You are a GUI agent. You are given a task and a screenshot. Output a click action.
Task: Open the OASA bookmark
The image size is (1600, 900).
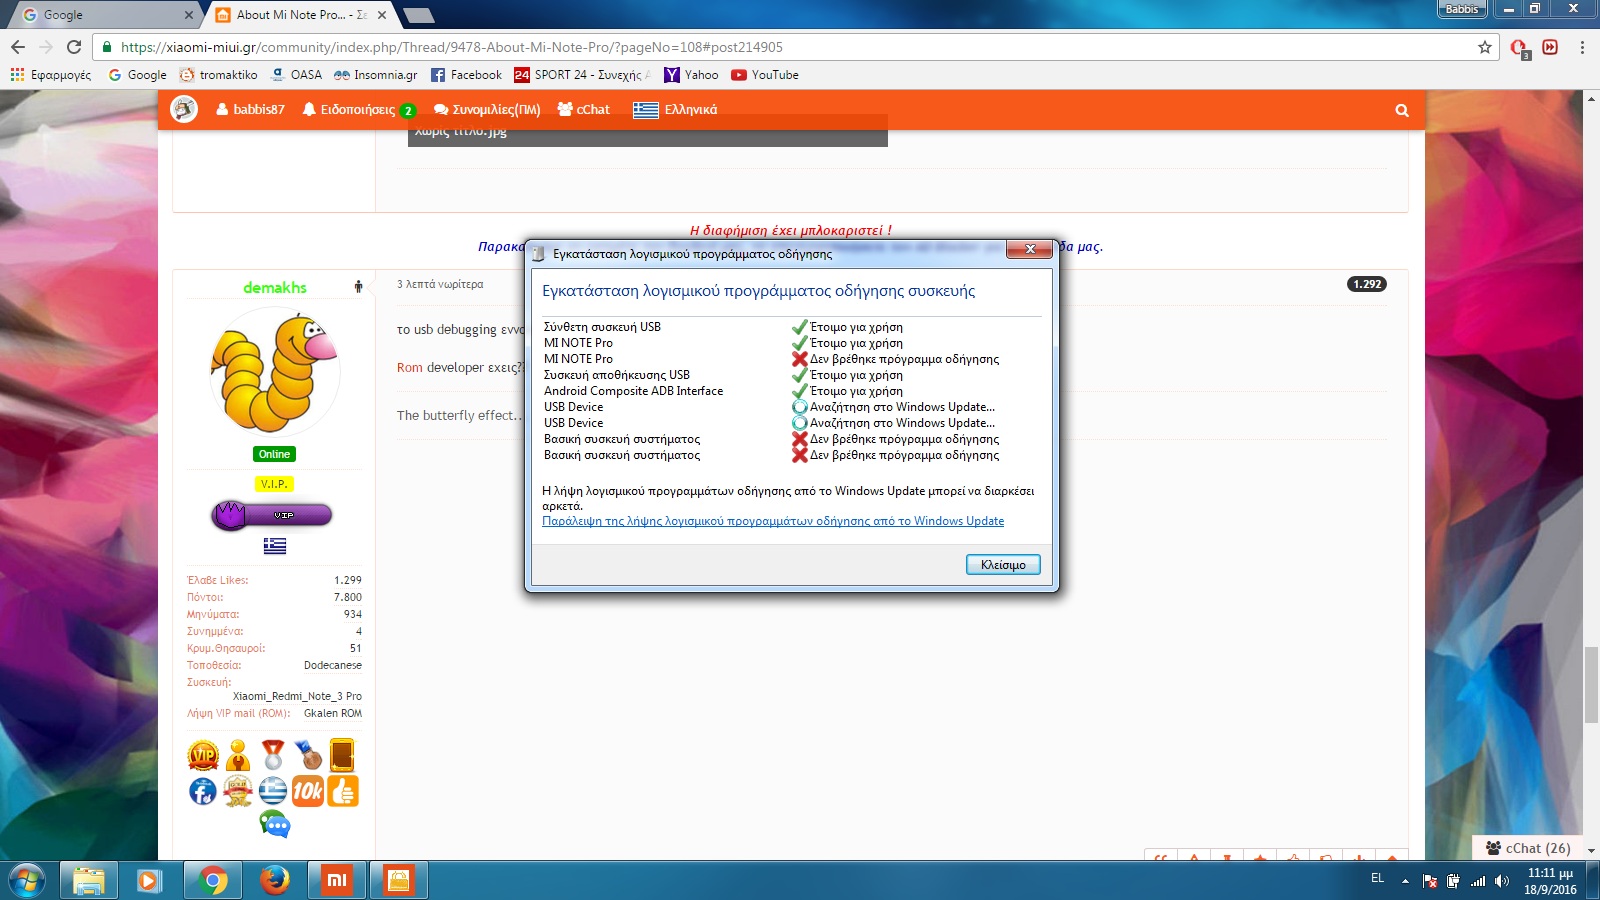[x=296, y=75]
